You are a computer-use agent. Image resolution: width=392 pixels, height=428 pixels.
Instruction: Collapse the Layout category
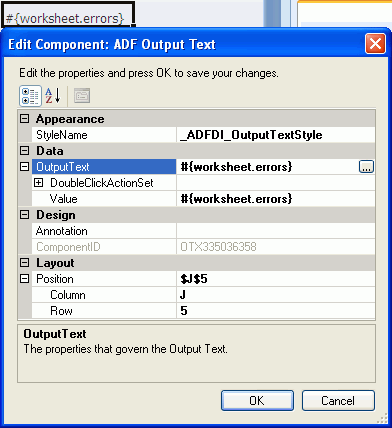click(x=25, y=263)
